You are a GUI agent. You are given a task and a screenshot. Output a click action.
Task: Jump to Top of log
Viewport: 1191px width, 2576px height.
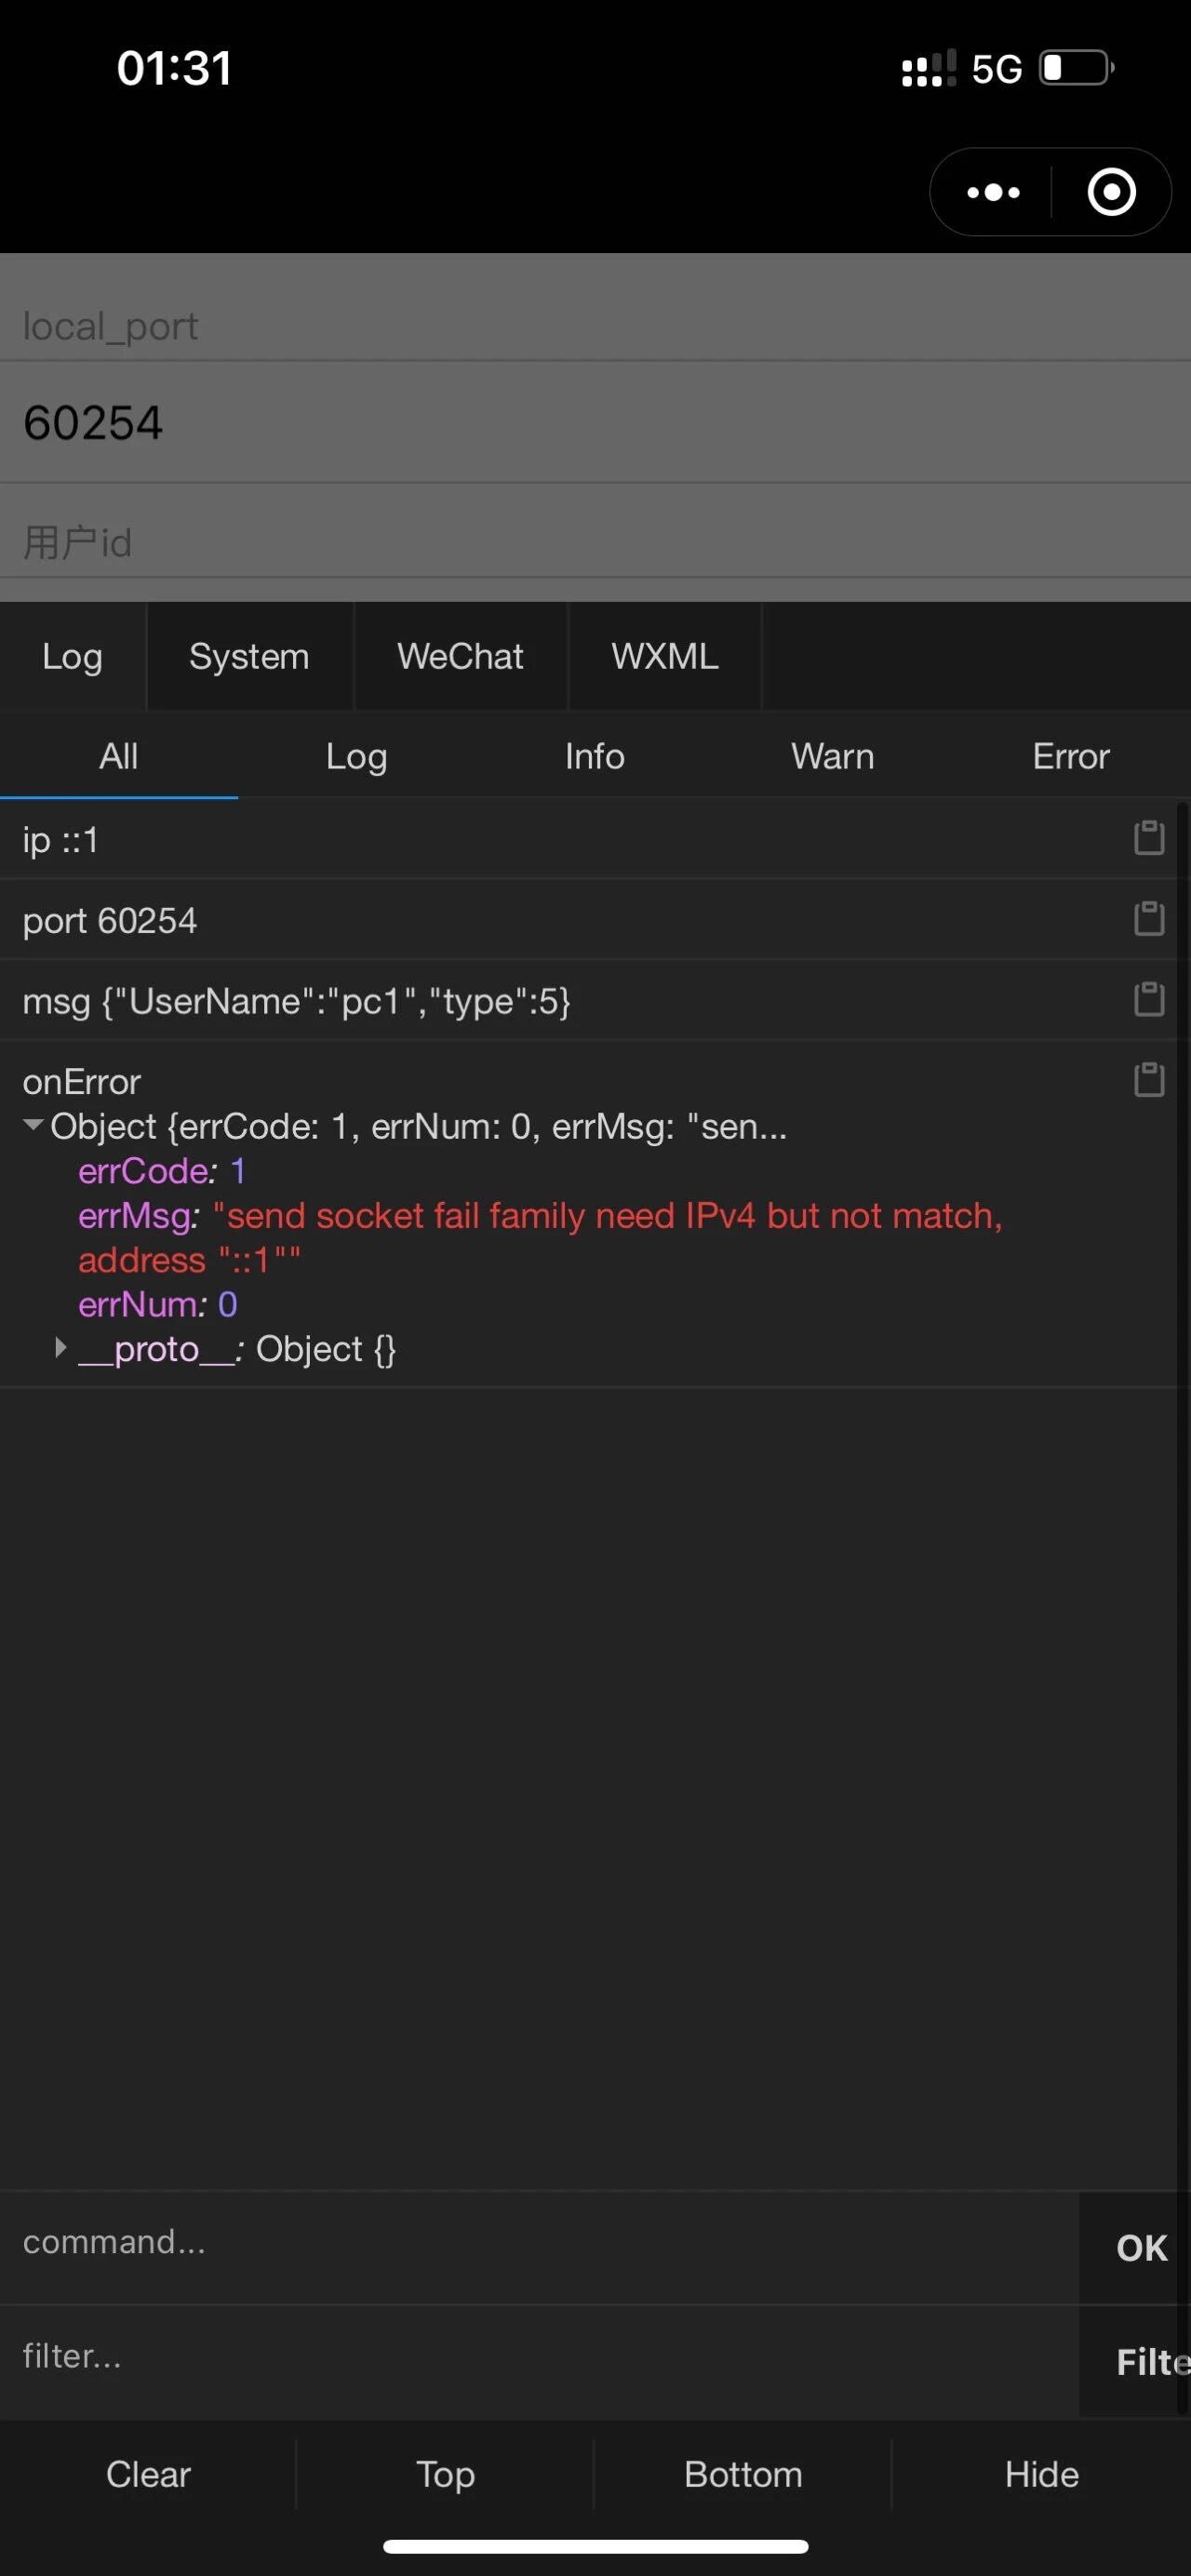coord(445,2474)
